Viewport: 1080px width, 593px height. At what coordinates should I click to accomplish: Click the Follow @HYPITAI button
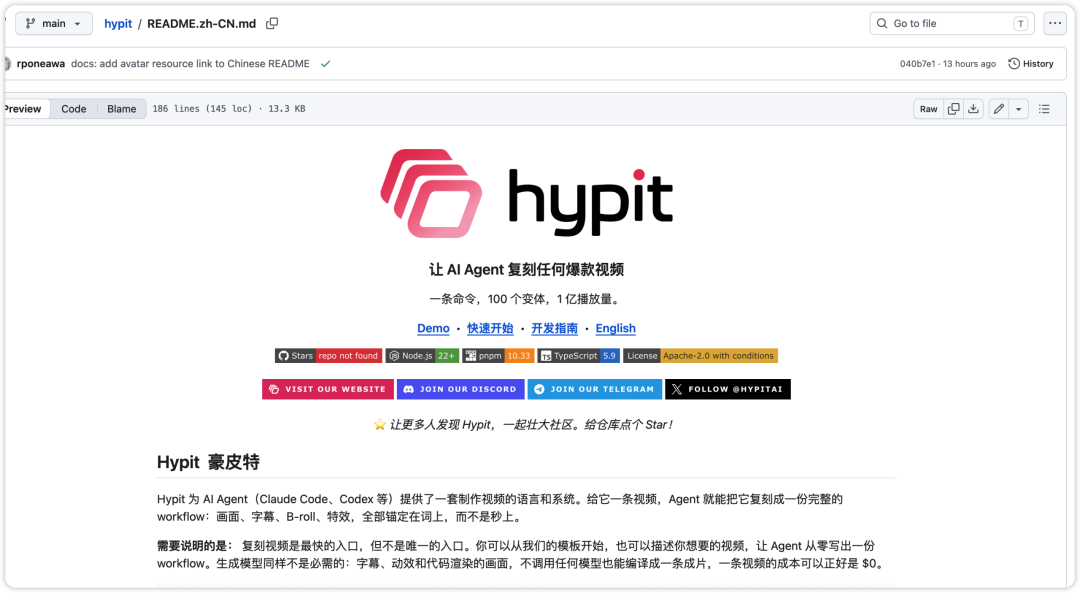(x=728, y=389)
